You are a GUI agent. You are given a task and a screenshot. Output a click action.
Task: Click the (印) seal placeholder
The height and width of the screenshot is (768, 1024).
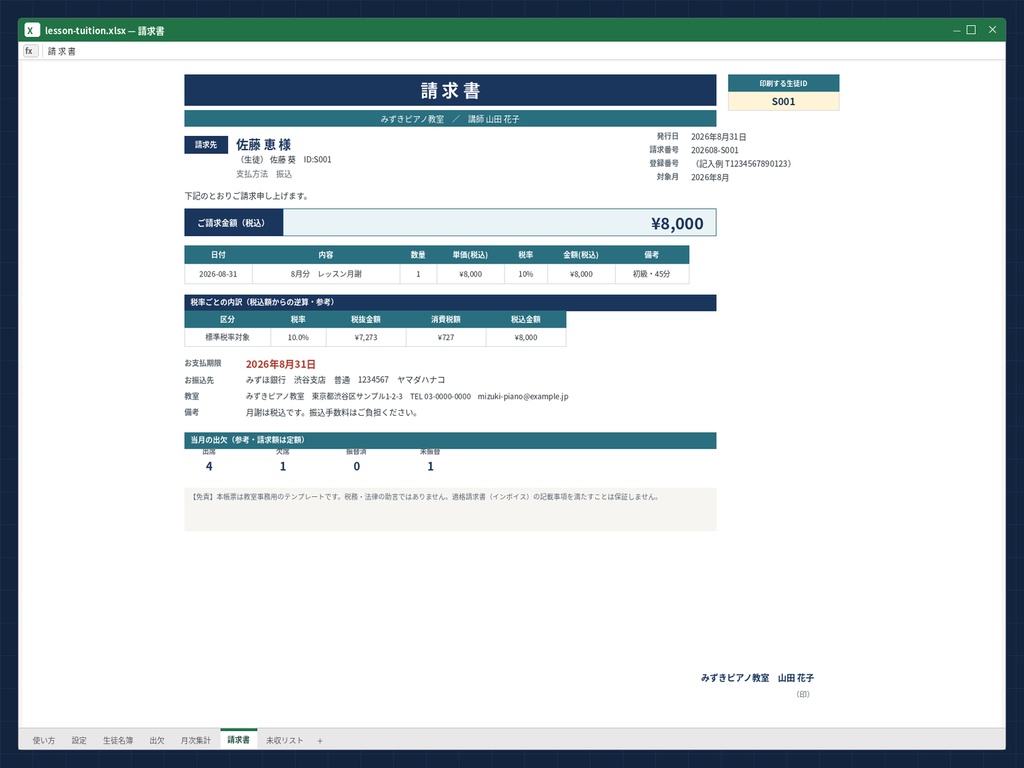coord(803,694)
